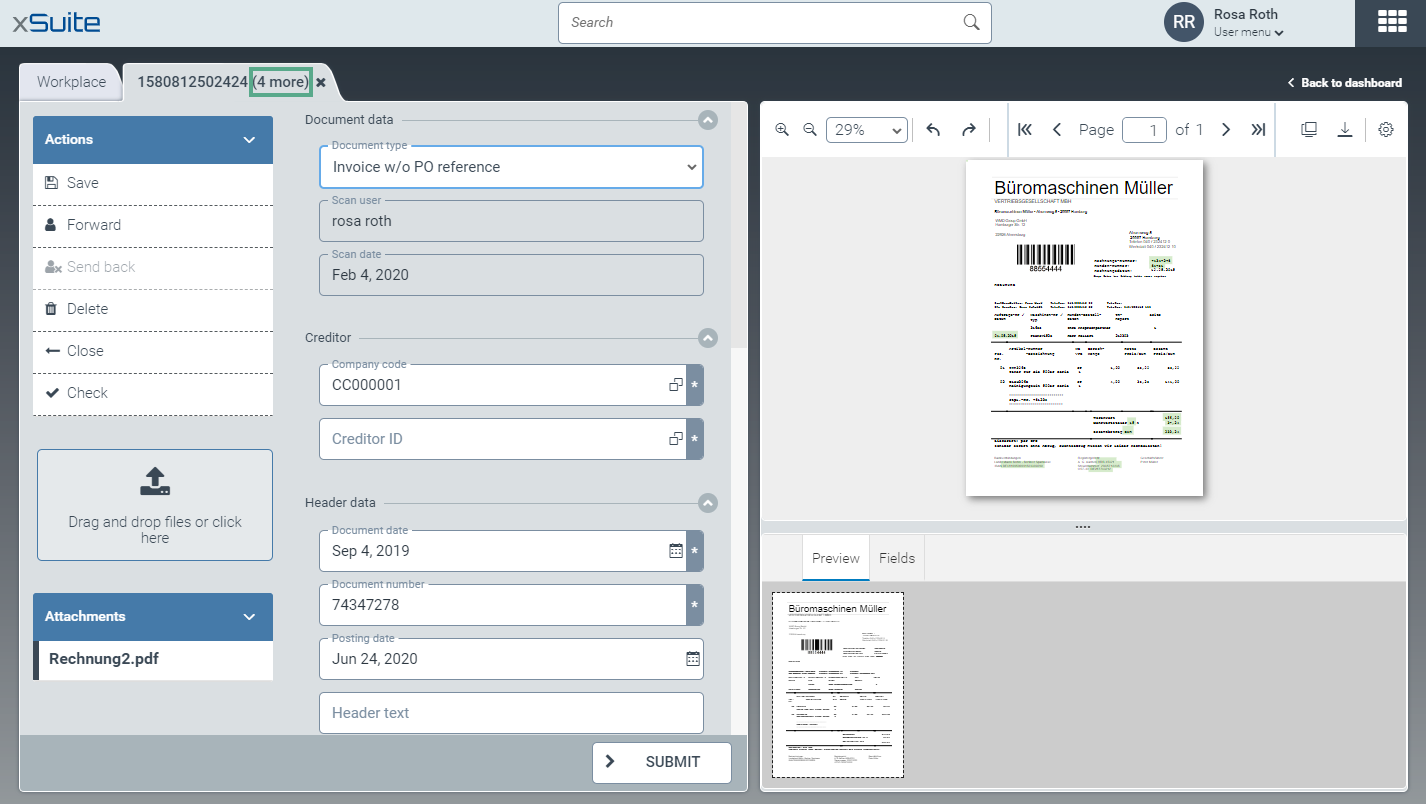The width and height of the screenshot is (1426, 804).
Task: Jump to the last page
Action: pos(1258,130)
